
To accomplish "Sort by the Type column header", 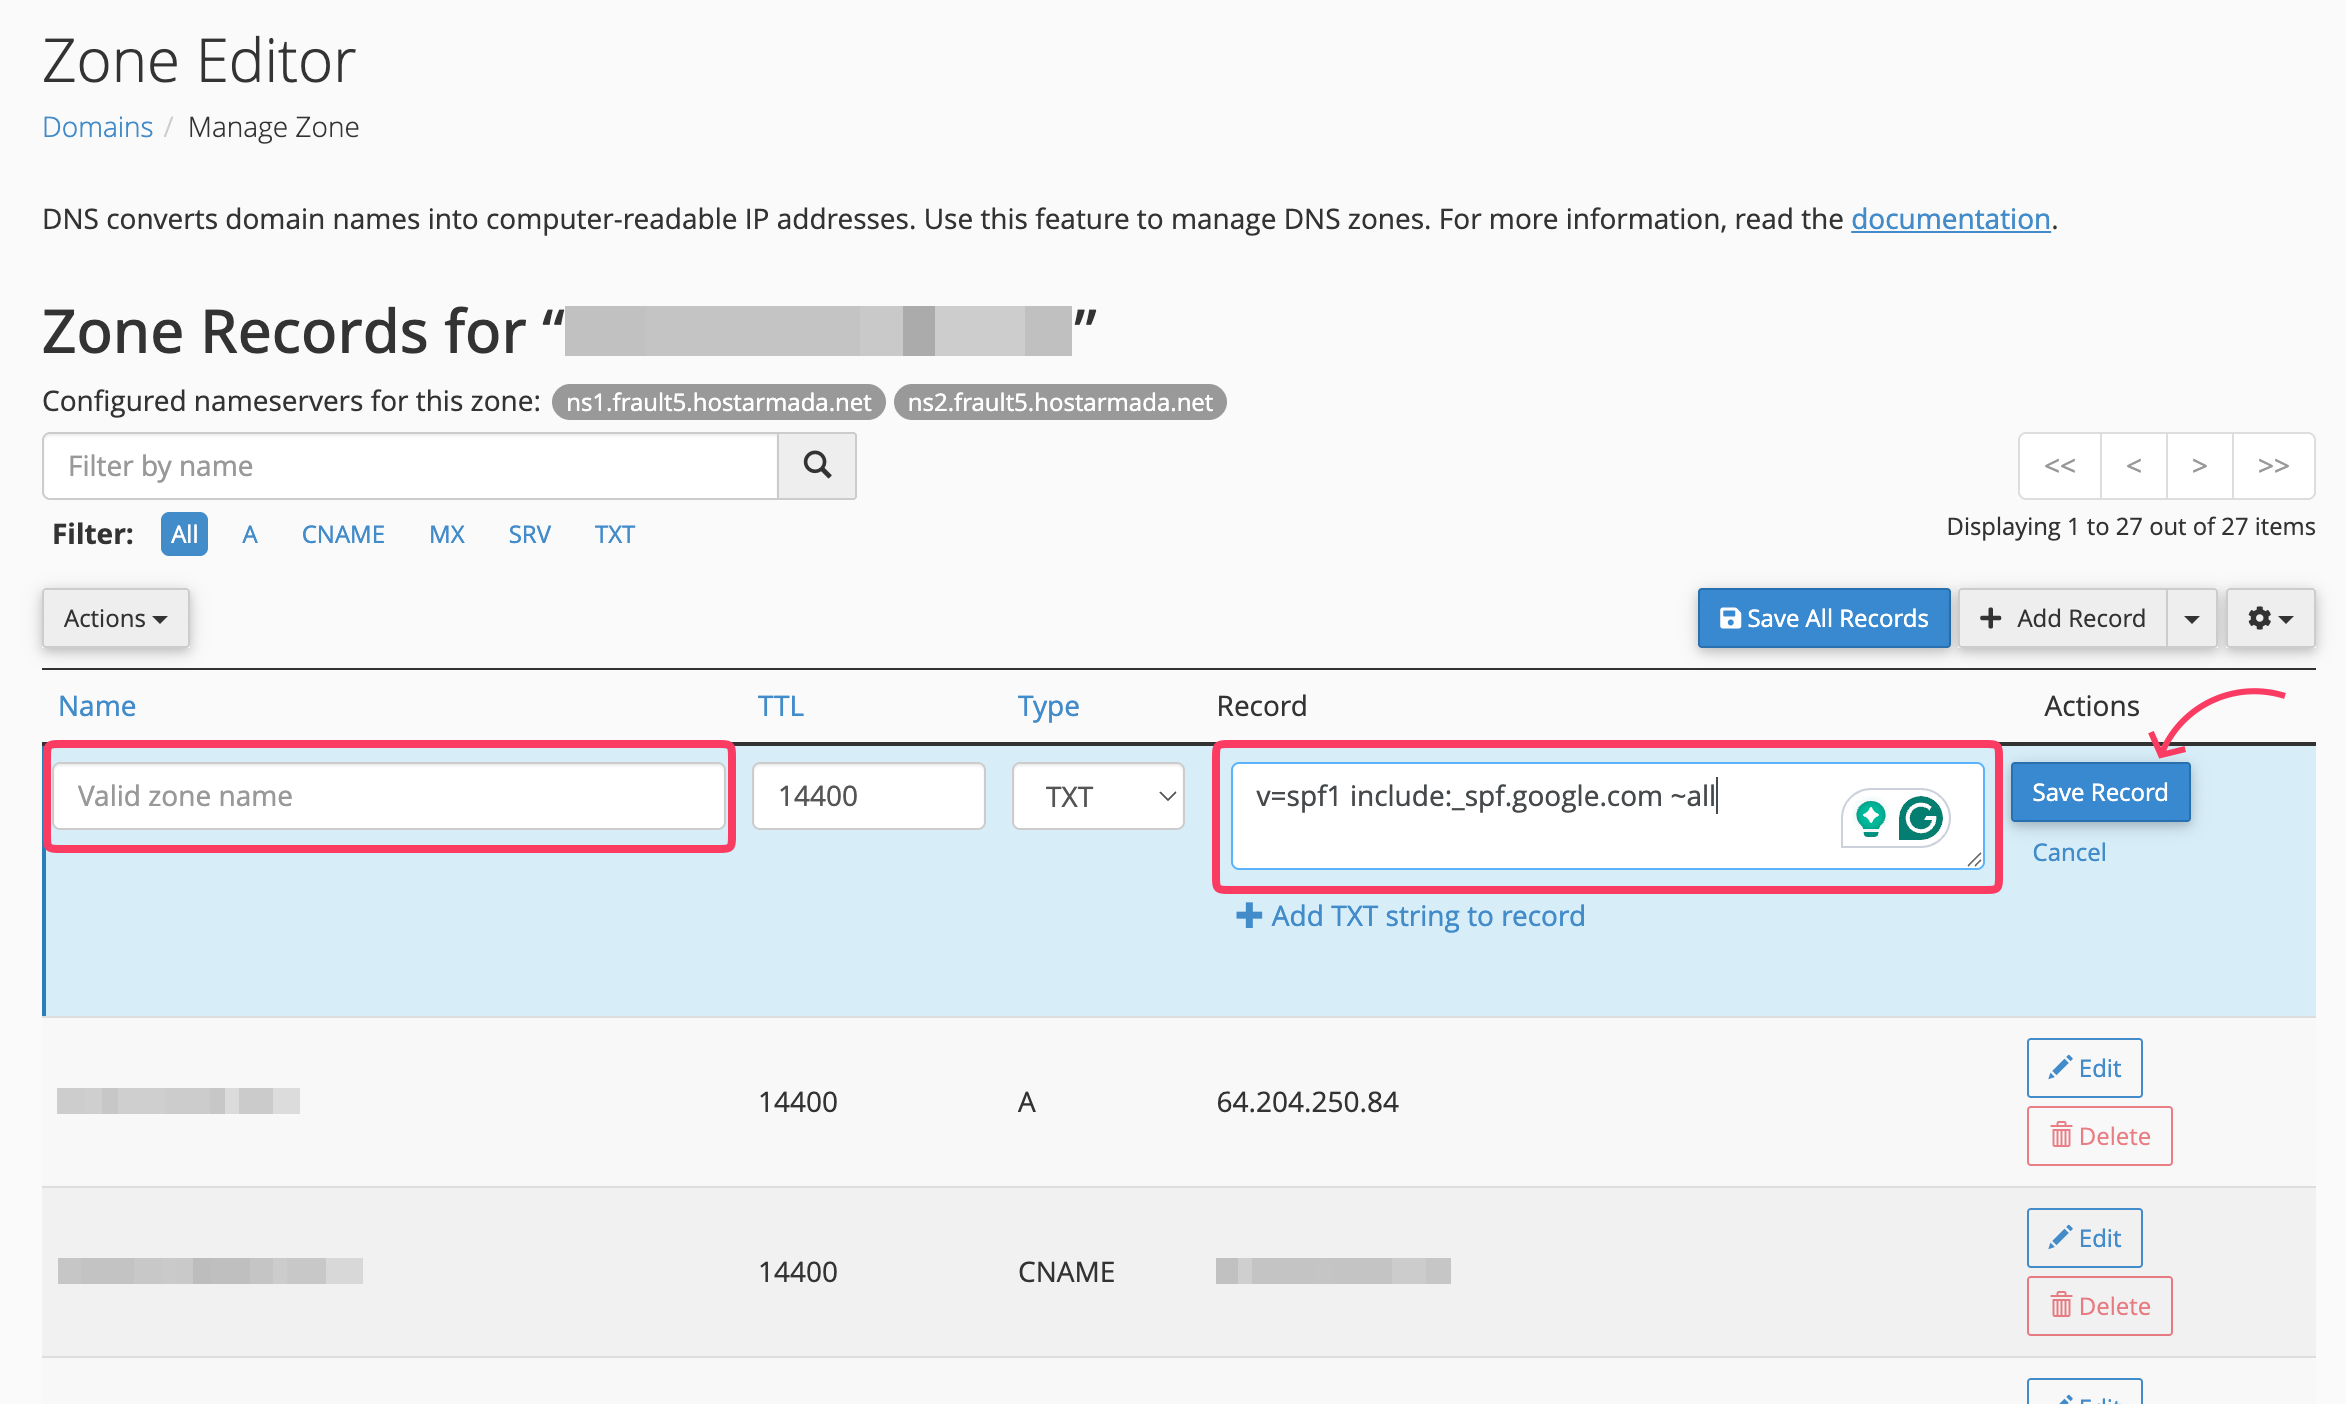I will 1048,706.
